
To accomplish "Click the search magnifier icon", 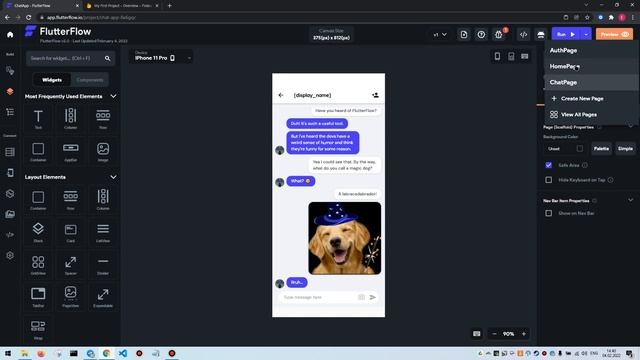I will click(x=107, y=58).
